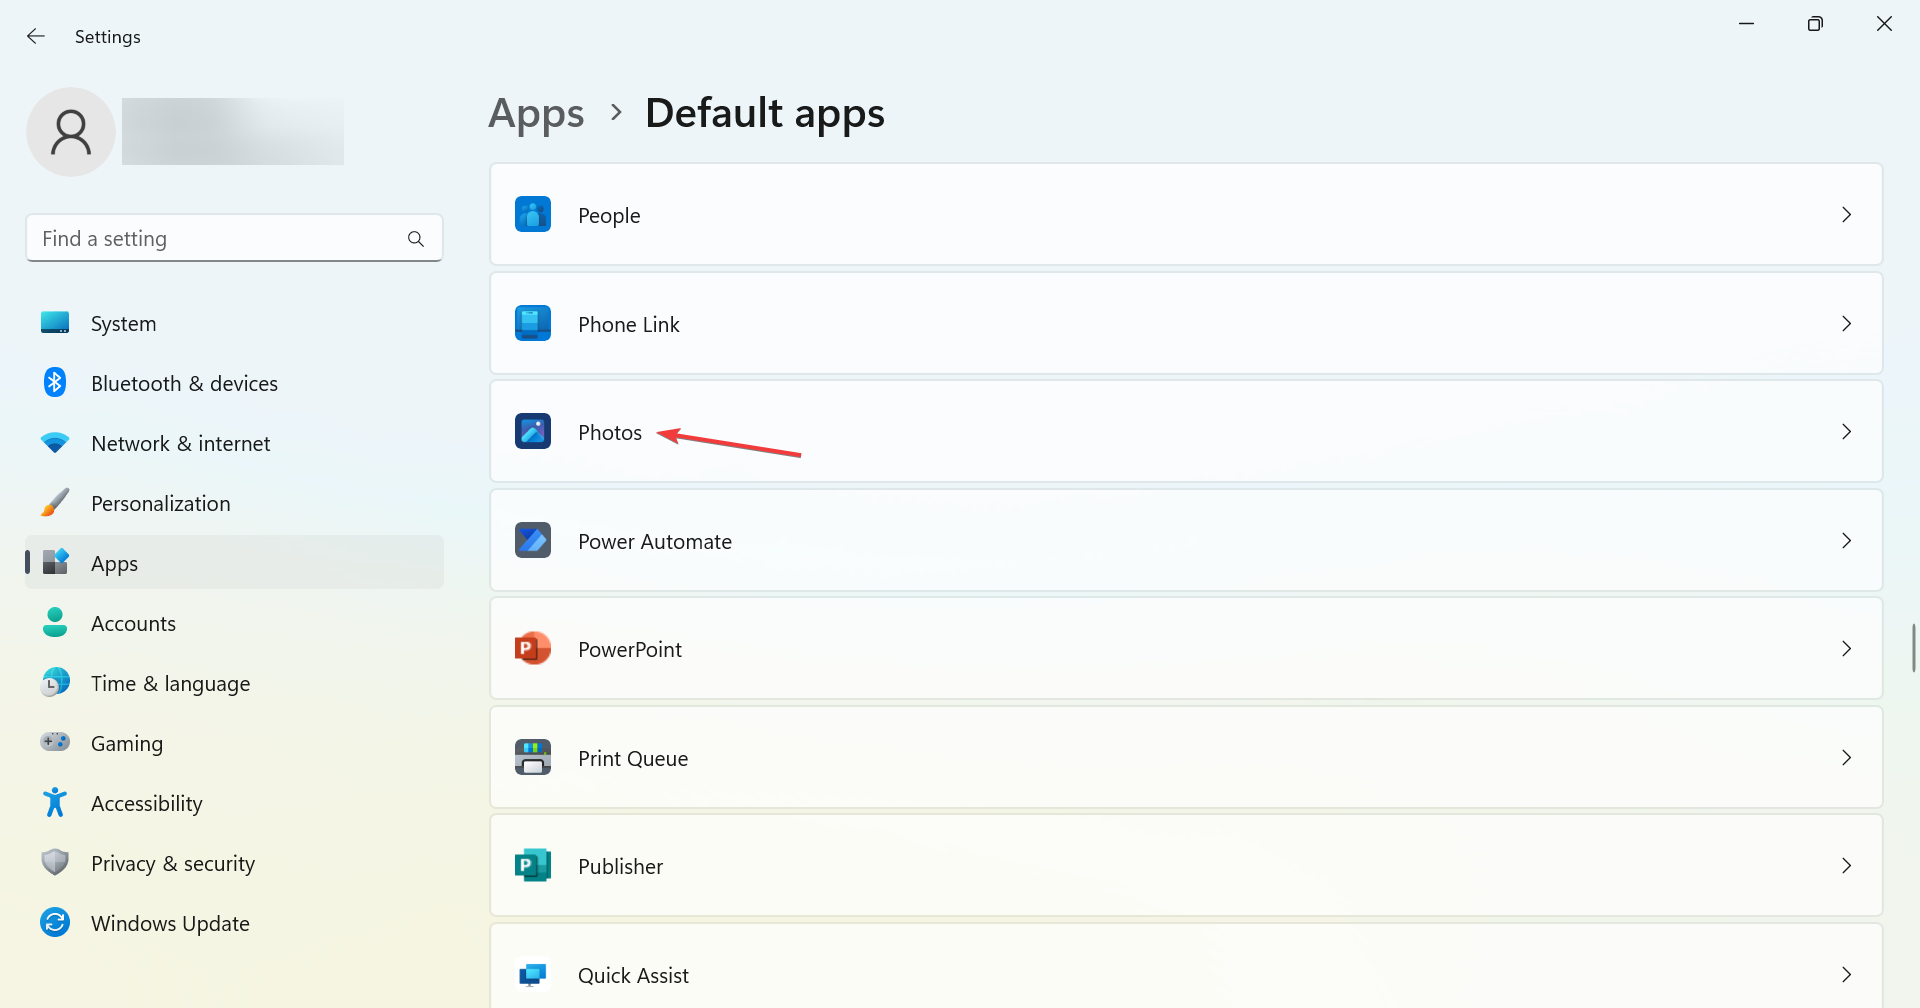Click the Time & language globe icon
This screenshot has width=1920, height=1008.
click(55, 682)
